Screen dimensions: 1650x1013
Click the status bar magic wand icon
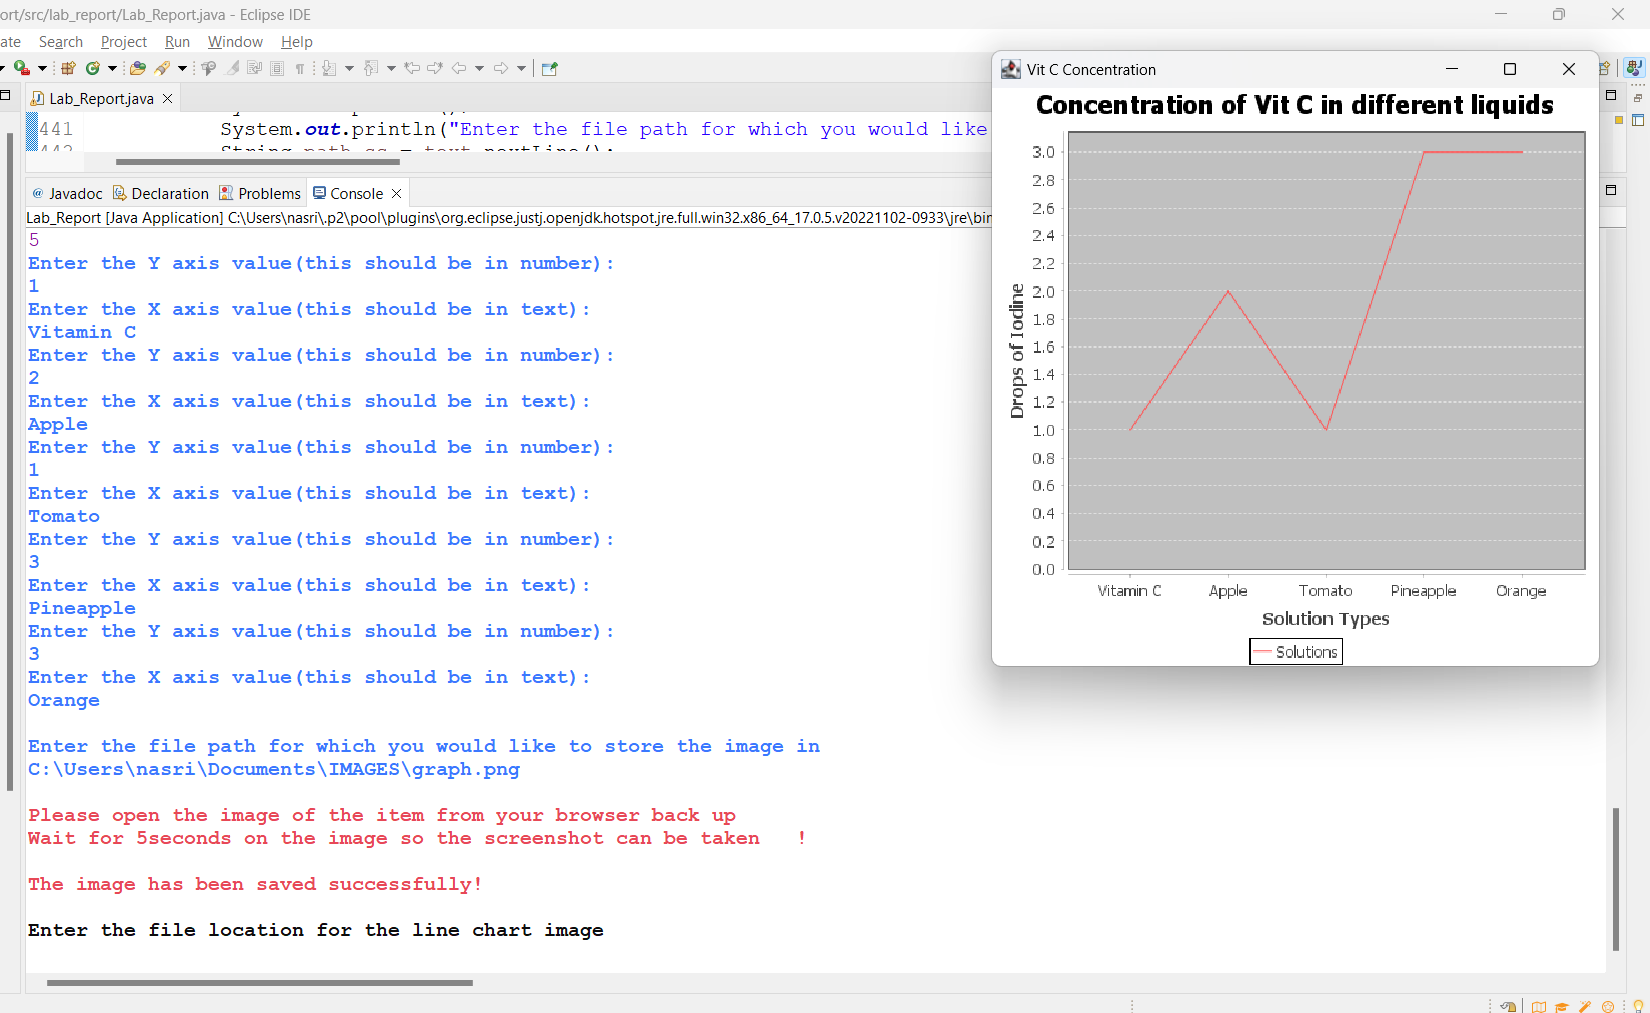(x=1585, y=1006)
